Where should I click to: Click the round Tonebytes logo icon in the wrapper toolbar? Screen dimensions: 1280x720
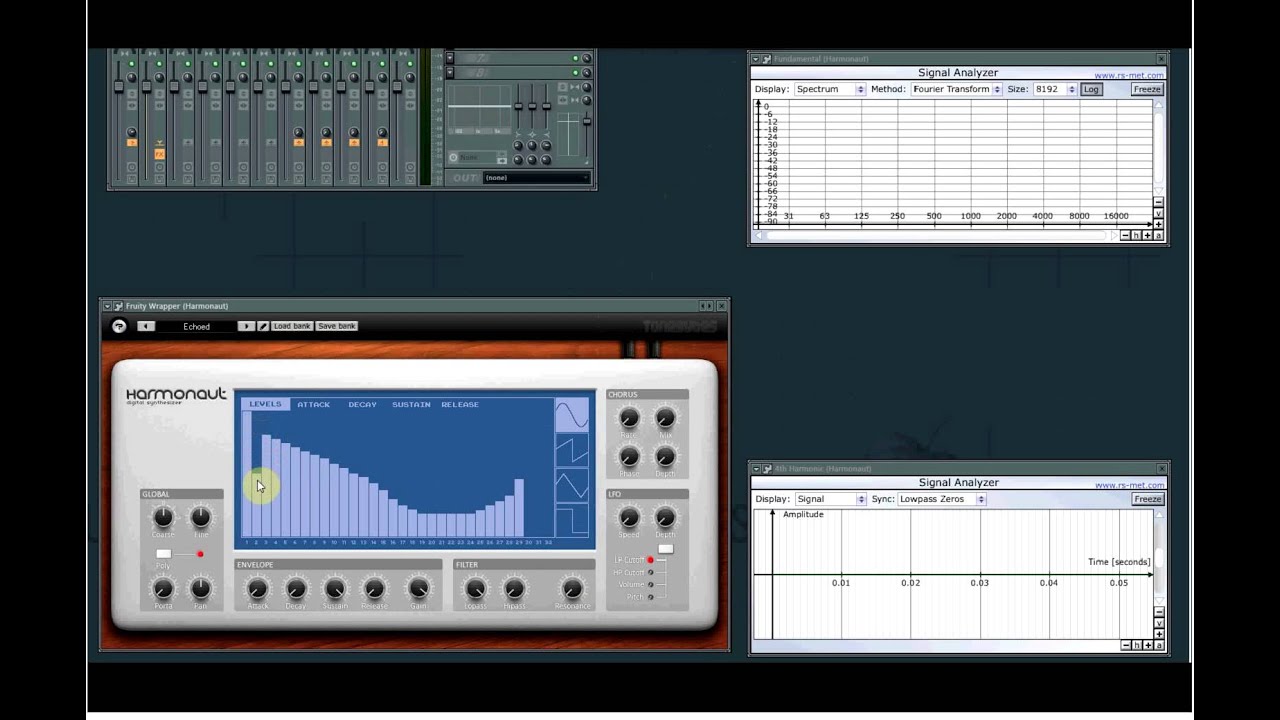119,326
